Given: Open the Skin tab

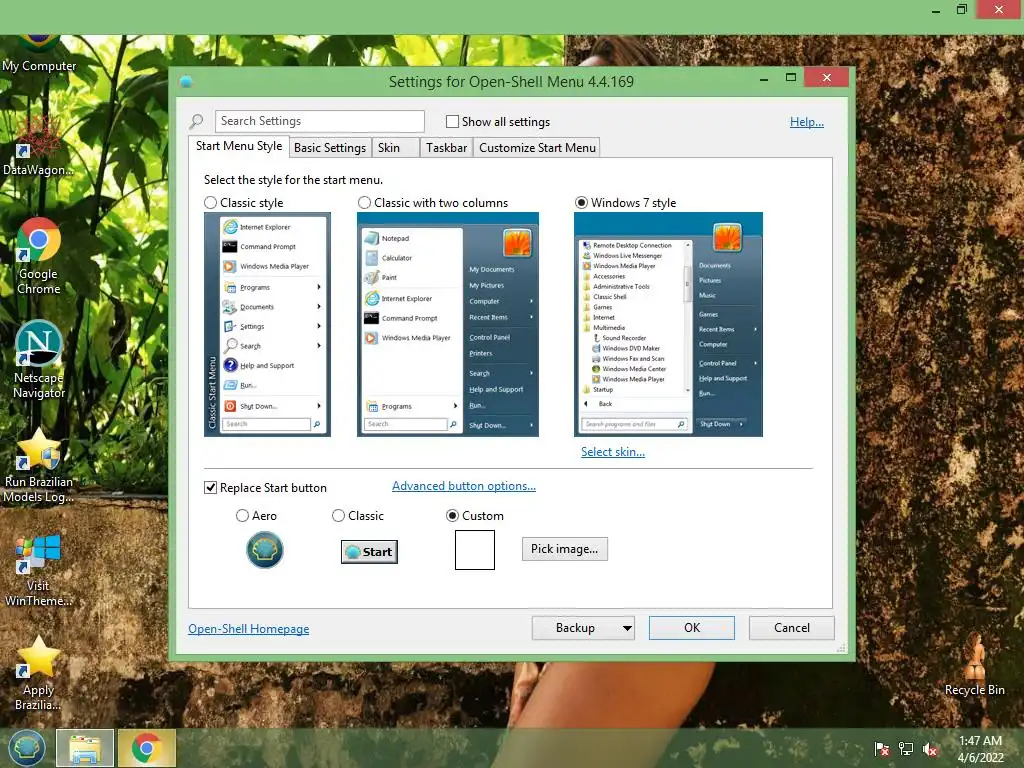Looking at the screenshot, I should pyautogui.click(x=395, y=148).
